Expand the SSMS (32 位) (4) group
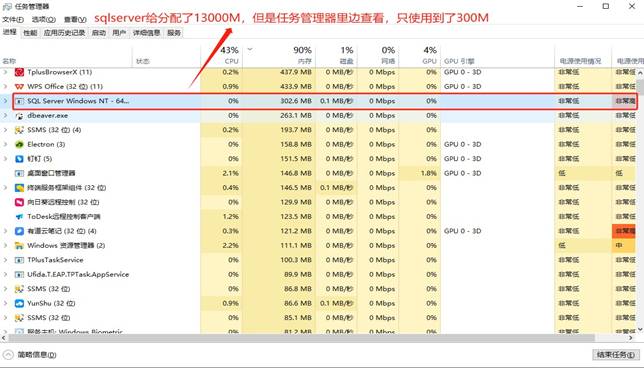 [x=5, y=130]
